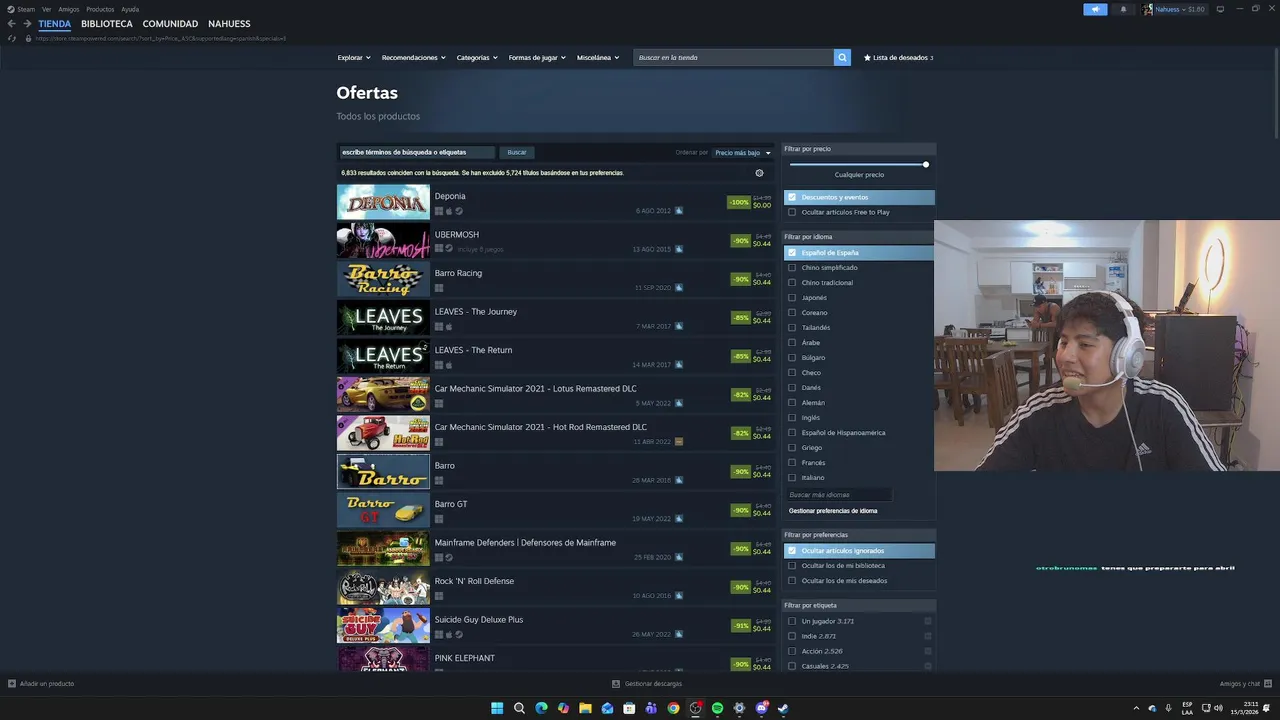Click the search magnifier button
The width and height of the screenshot is (1280, 720).
click(x=842, y=57)
